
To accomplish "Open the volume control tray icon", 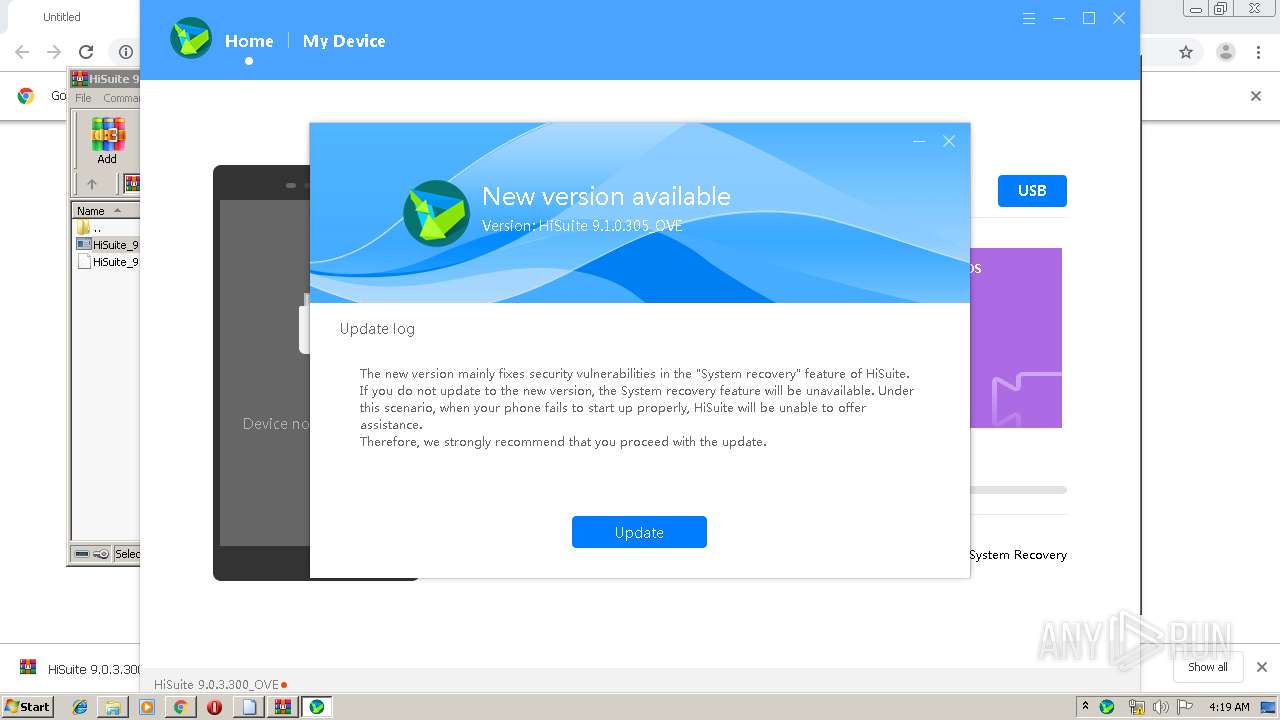I will tap(1160, 707).
